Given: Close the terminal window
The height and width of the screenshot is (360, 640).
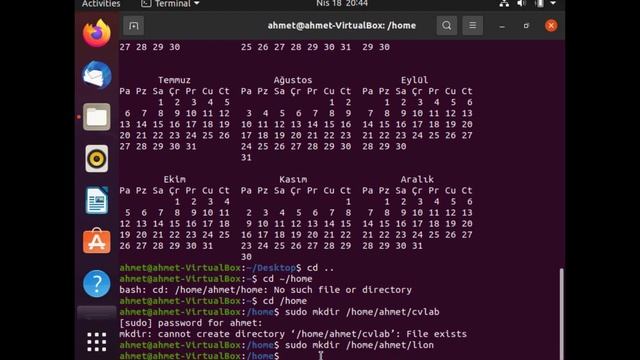Looking at the screenshot, I should (x=551, y=26).
